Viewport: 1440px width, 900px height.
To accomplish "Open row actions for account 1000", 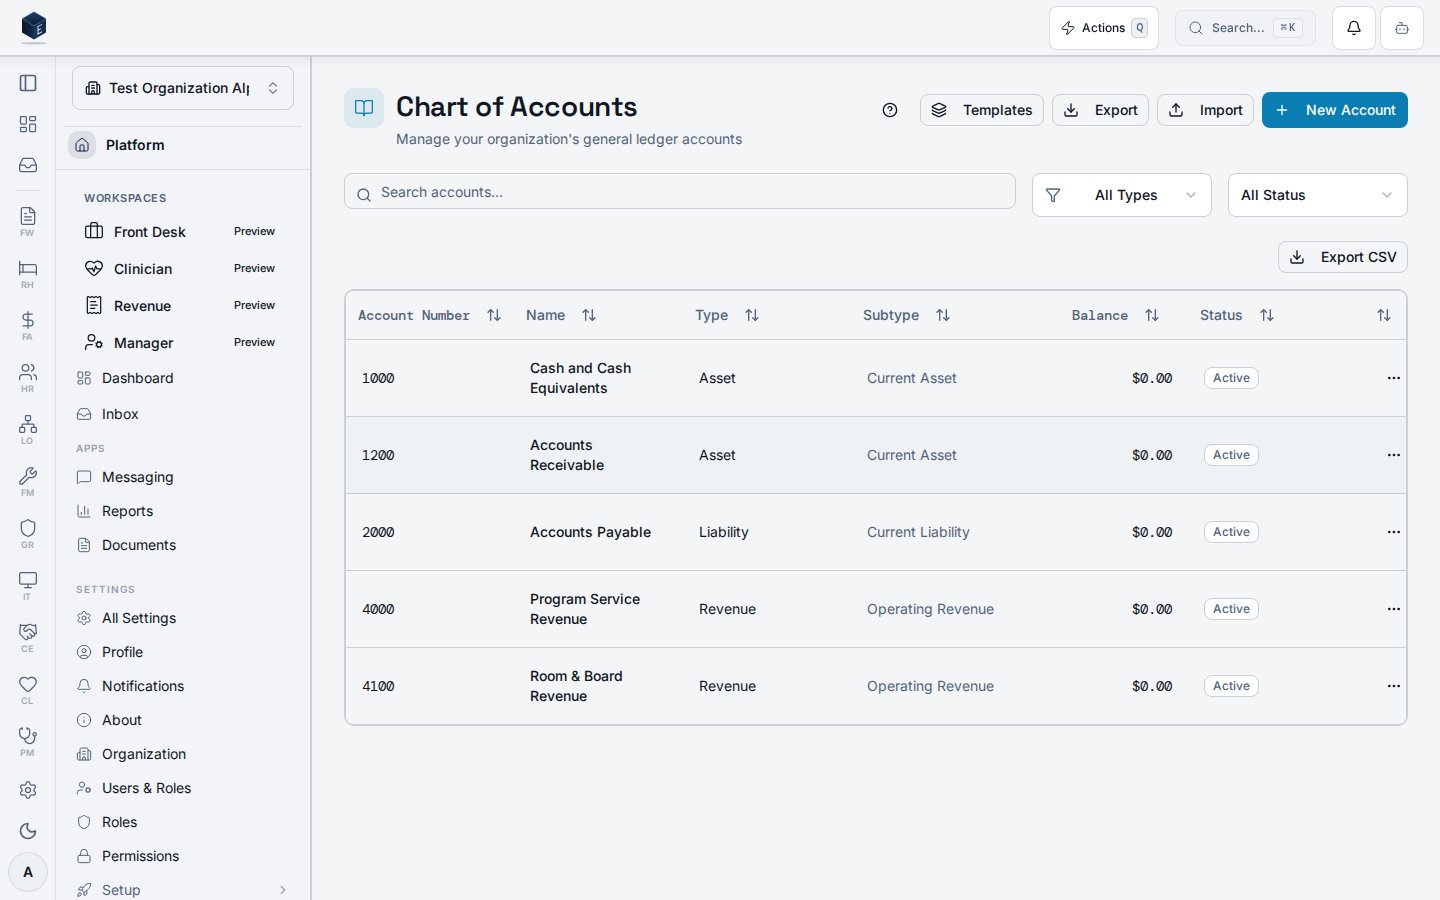I will 1393,378.
